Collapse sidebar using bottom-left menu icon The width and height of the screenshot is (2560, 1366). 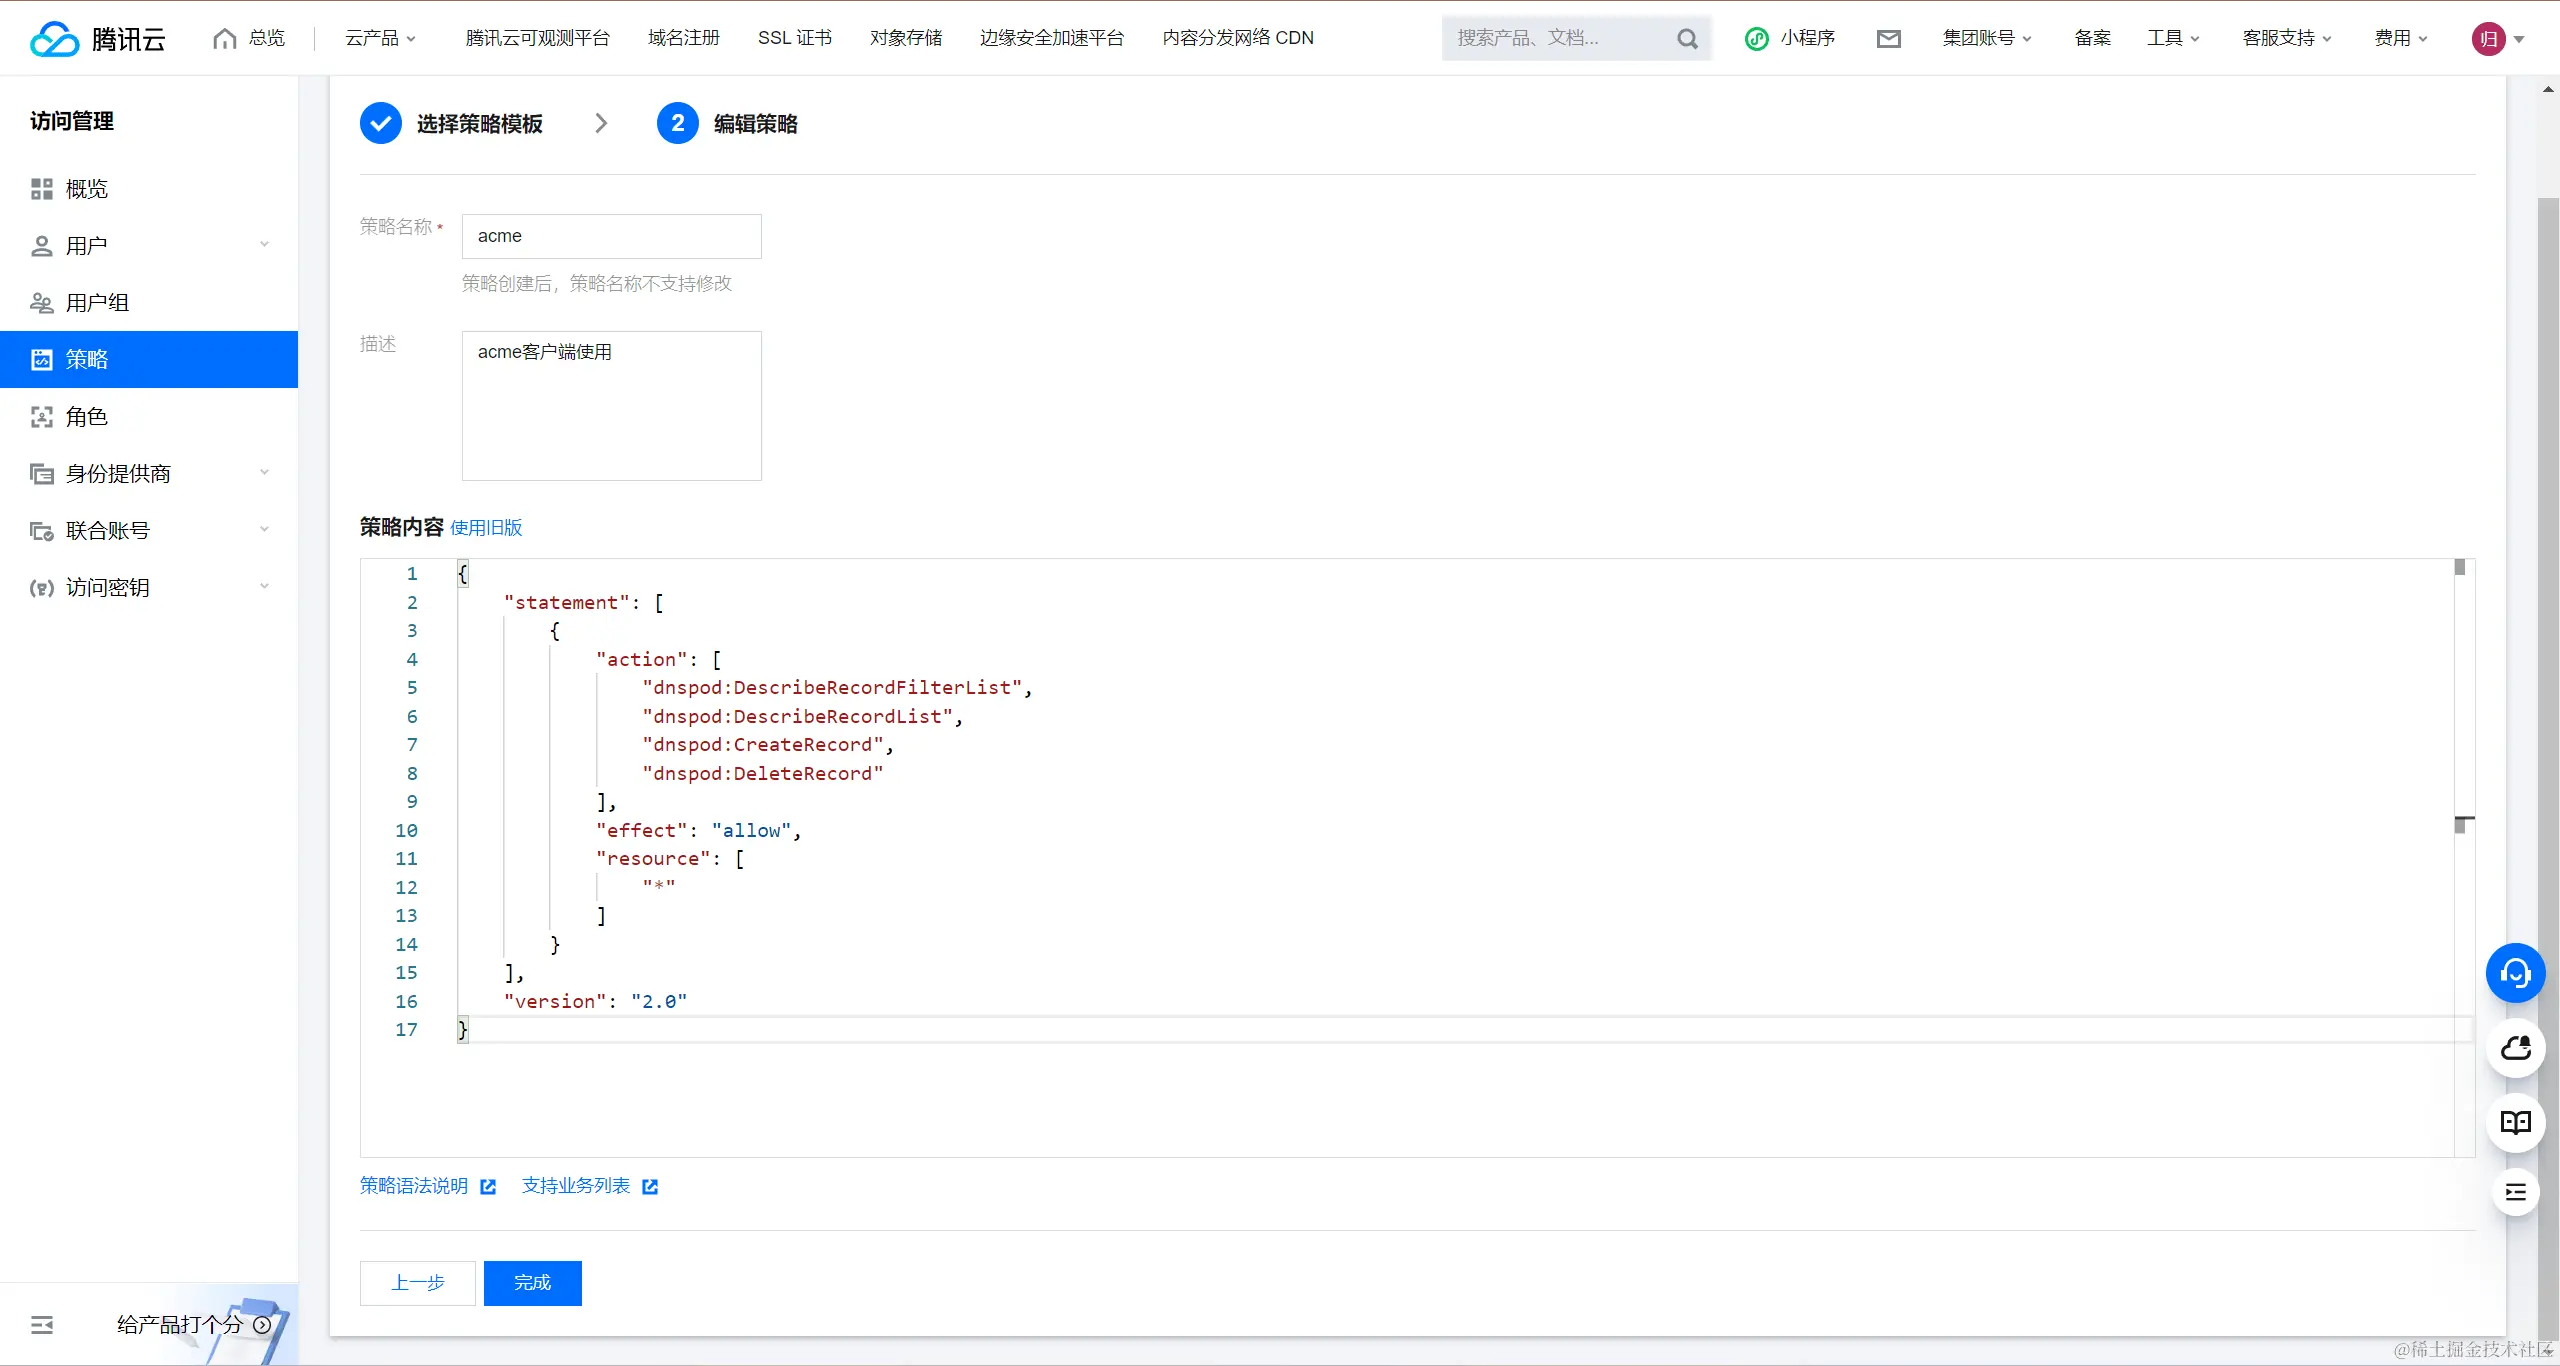42,1325
